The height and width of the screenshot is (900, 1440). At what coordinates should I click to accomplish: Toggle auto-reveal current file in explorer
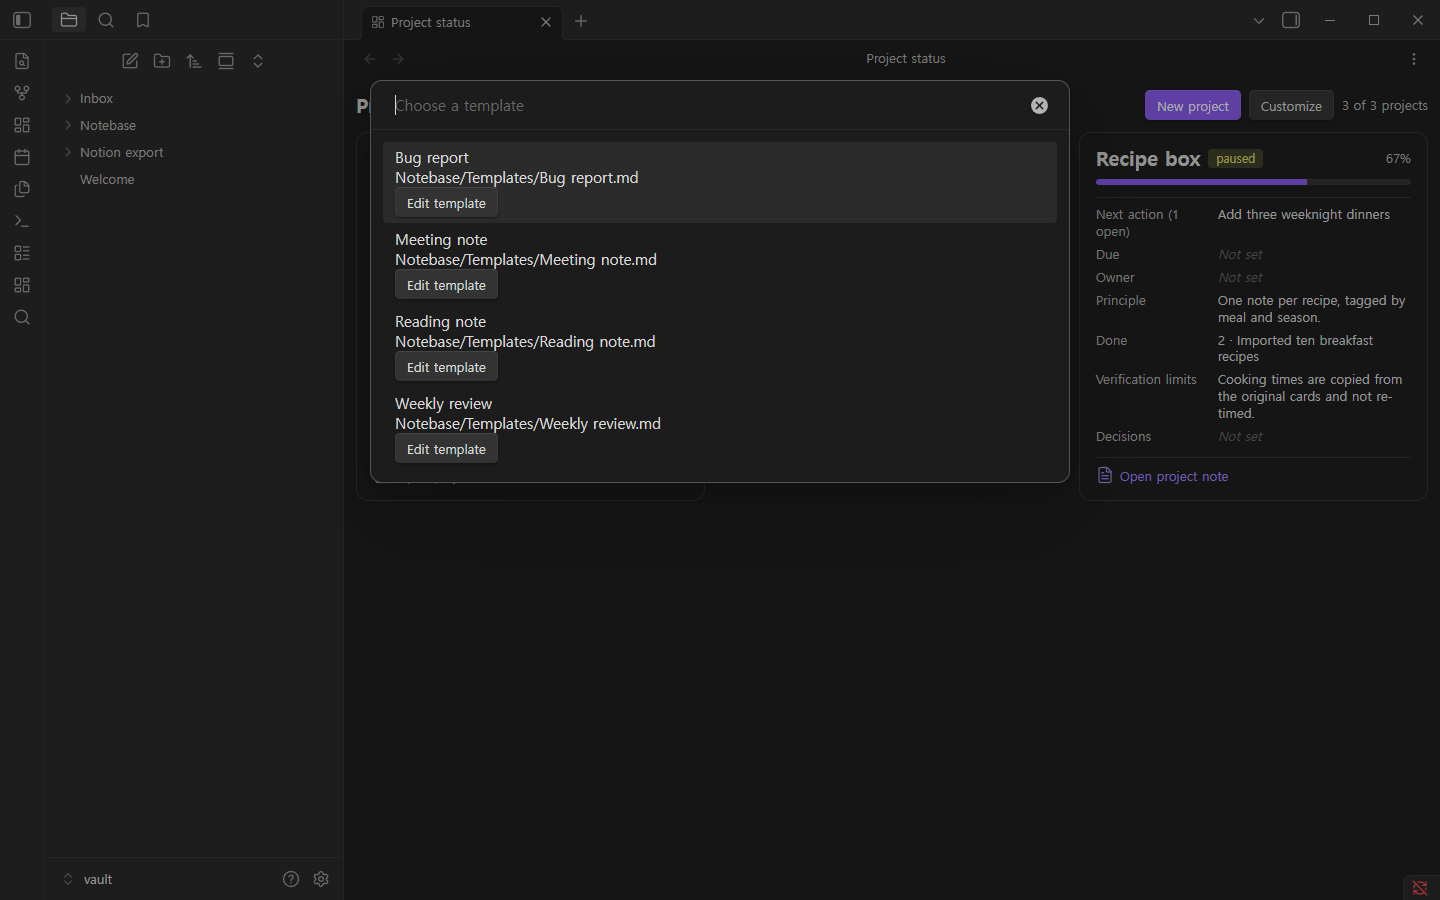pos(226,61)
